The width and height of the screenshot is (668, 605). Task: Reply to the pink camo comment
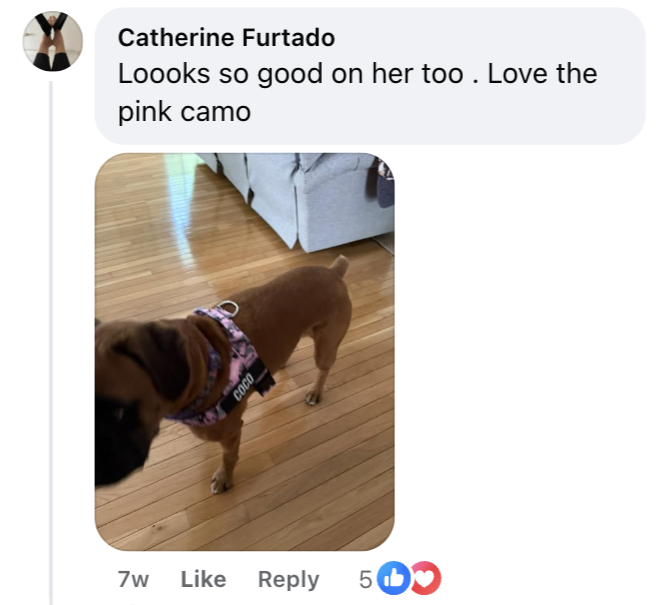288,580
